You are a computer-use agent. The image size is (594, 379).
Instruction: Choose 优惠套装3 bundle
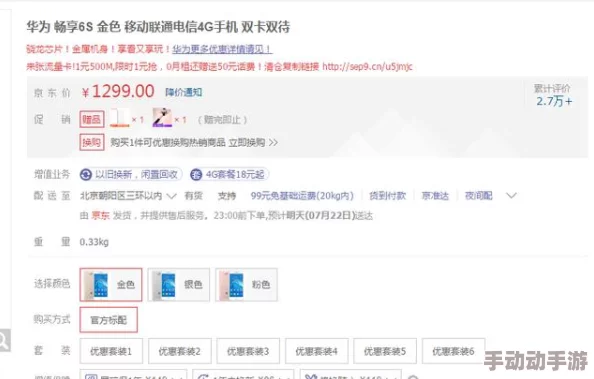click(248, 351)
